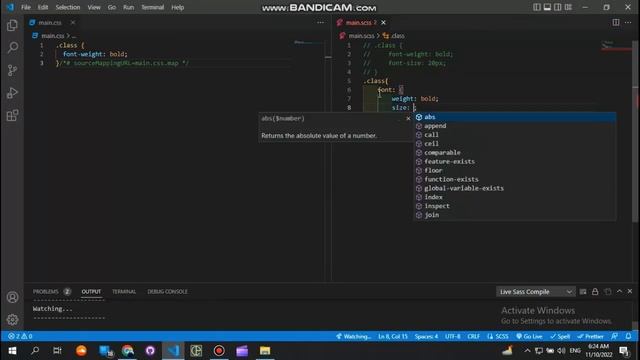This screenshot has height=360, width=640.
Task: Open the Search view in activity bar
Action: coord(12,47)
